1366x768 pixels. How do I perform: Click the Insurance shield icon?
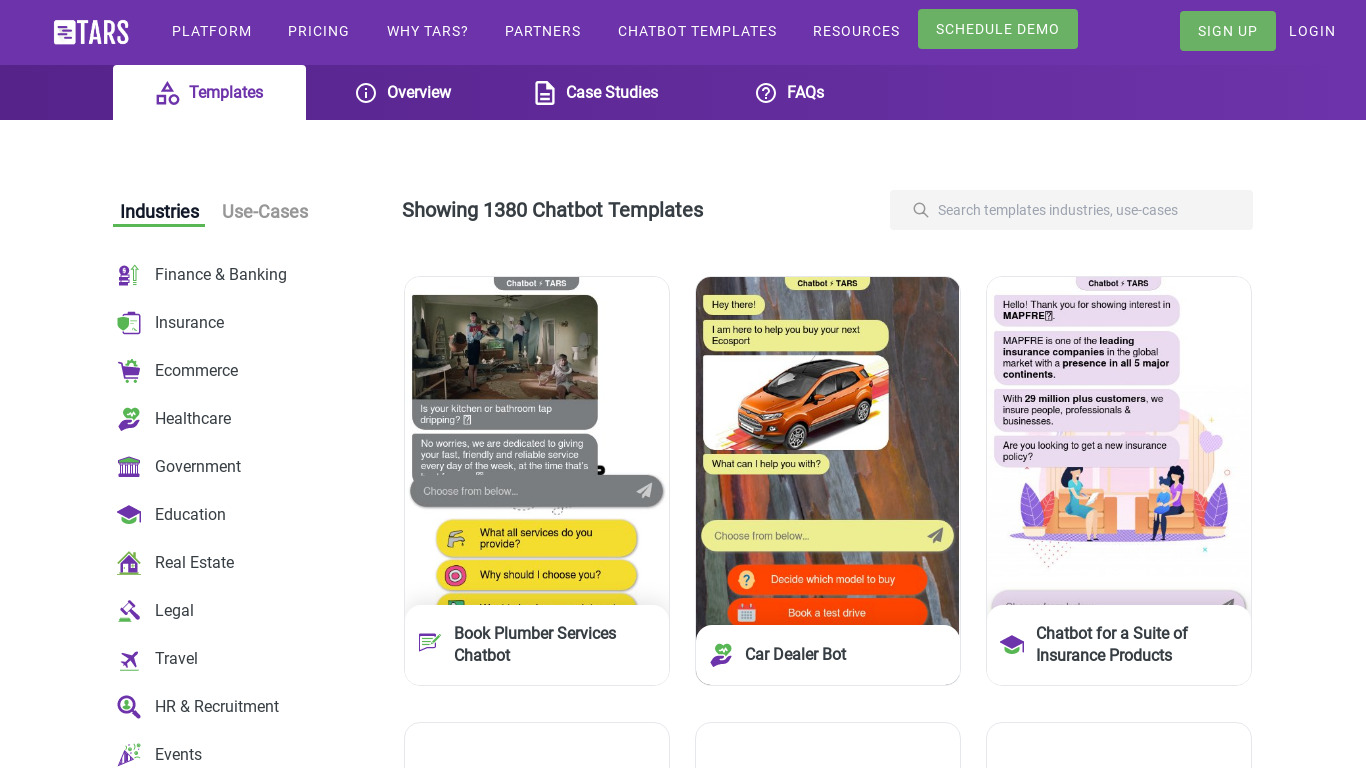128,323
